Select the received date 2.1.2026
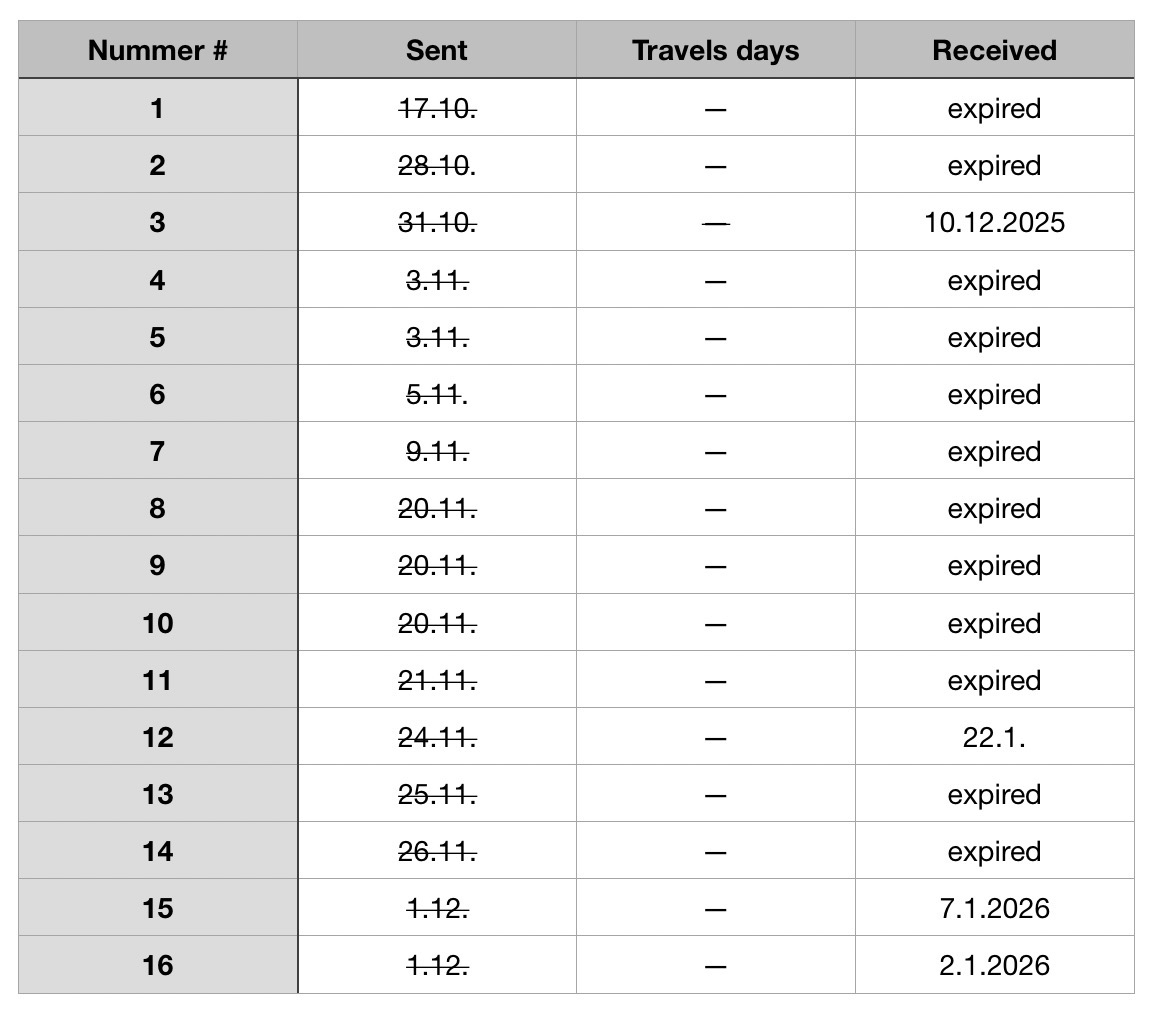The height and width of the screenshot is (1012, 1165). [x=994, y=965]
